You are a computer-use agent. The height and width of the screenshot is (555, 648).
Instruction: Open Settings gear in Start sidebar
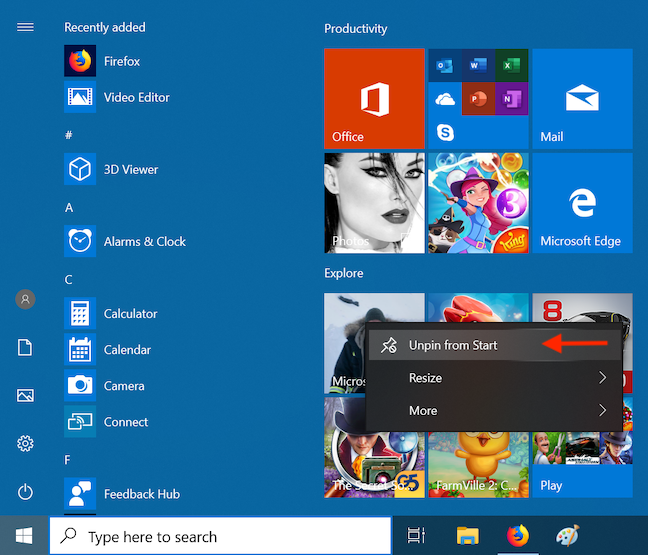25,443
